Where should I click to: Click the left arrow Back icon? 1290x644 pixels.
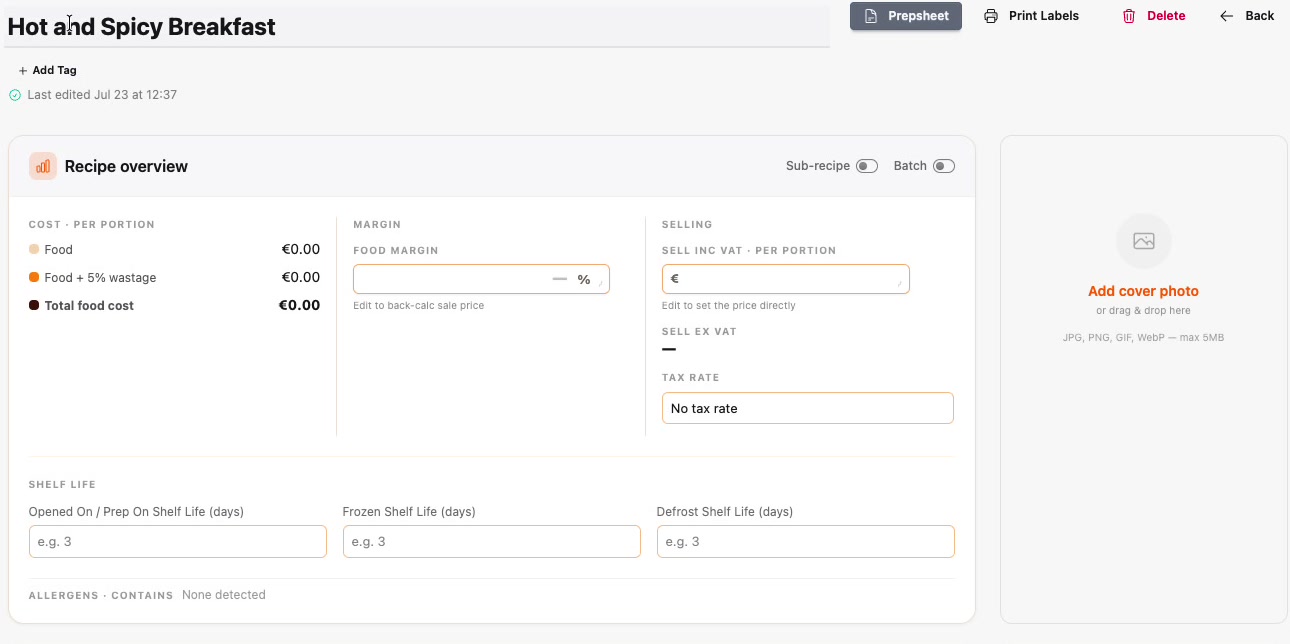click(x=1227, y=16)
